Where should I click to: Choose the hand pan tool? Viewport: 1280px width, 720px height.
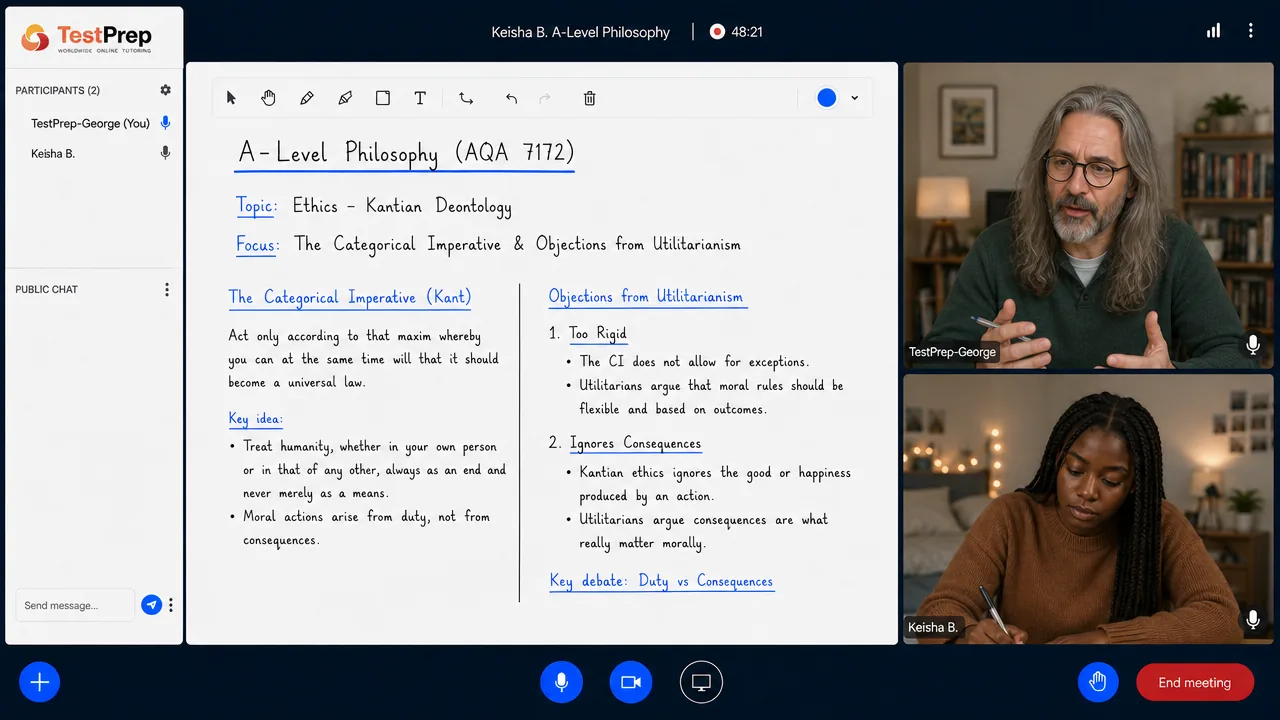[x=268, y=98]
